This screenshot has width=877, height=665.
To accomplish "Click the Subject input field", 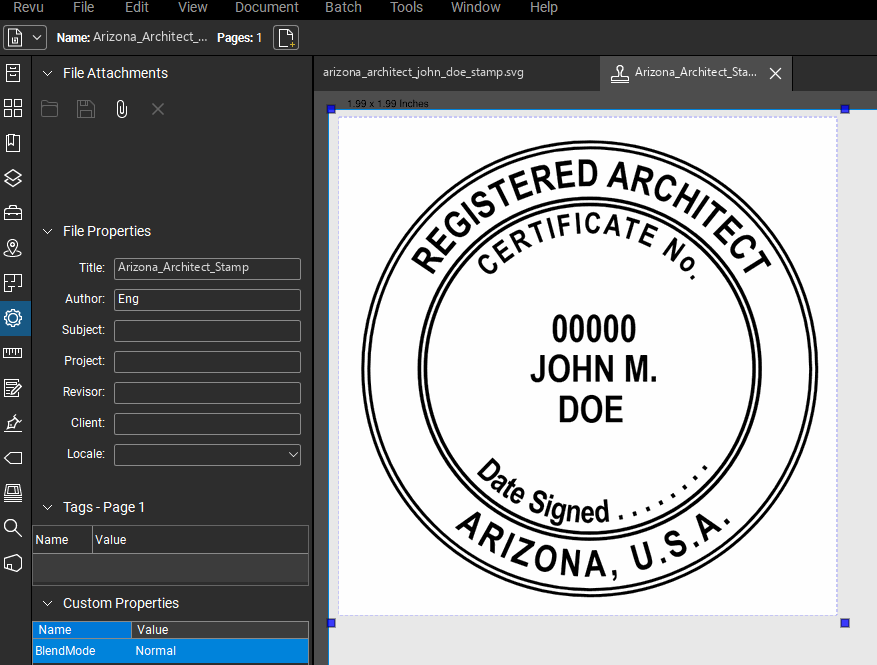I will pyautogui.click(x=208, y=331).
